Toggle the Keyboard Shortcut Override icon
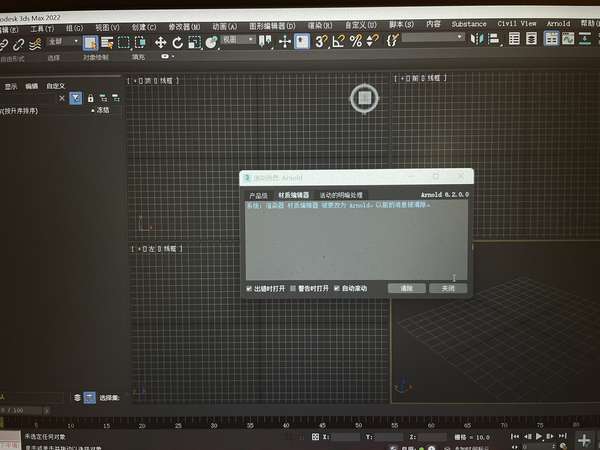 (302, 41)
